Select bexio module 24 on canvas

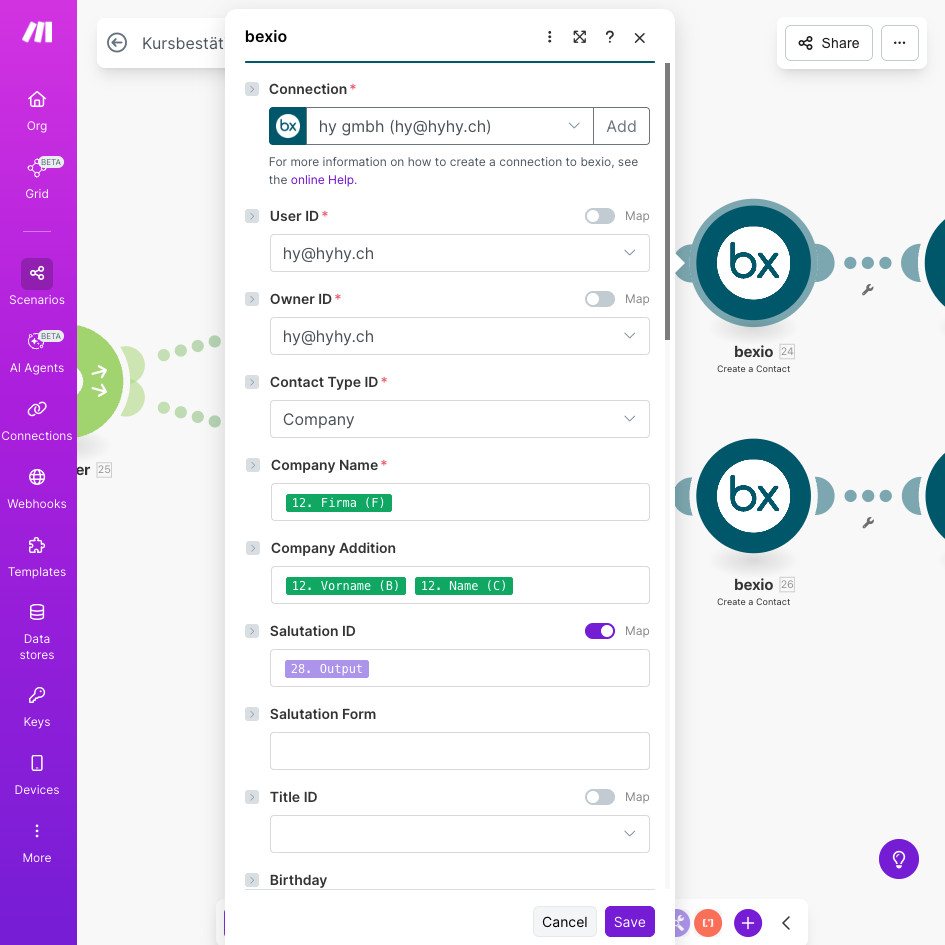[x=753, y=263]
